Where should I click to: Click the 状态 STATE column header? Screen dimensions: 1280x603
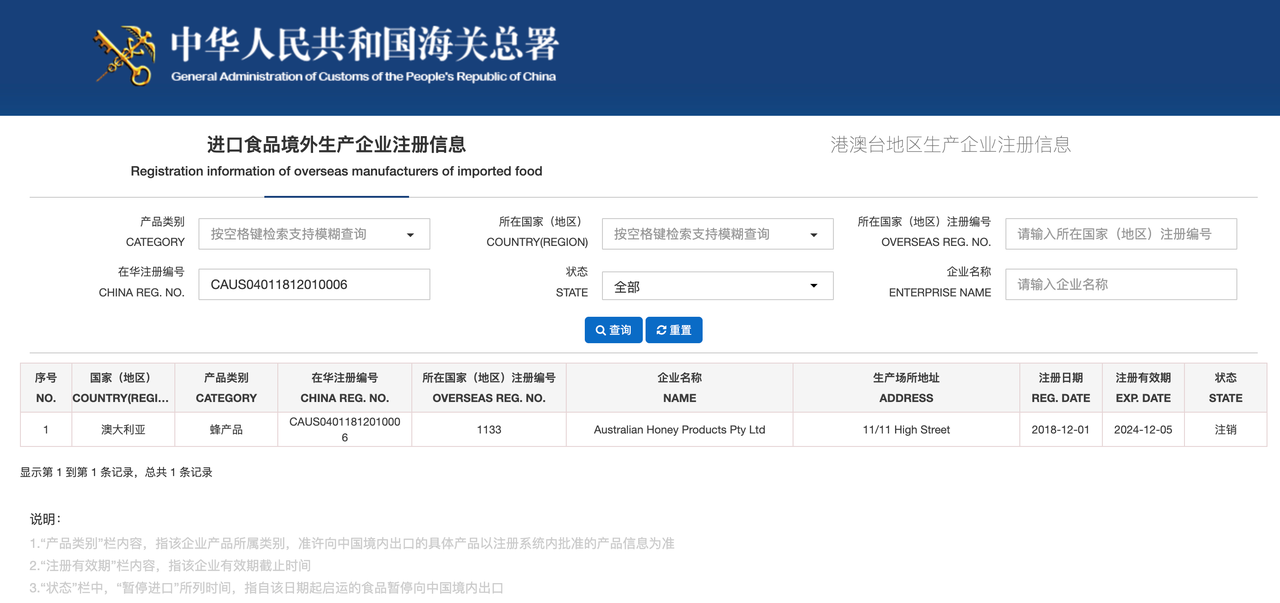[x=1226, y=388]
